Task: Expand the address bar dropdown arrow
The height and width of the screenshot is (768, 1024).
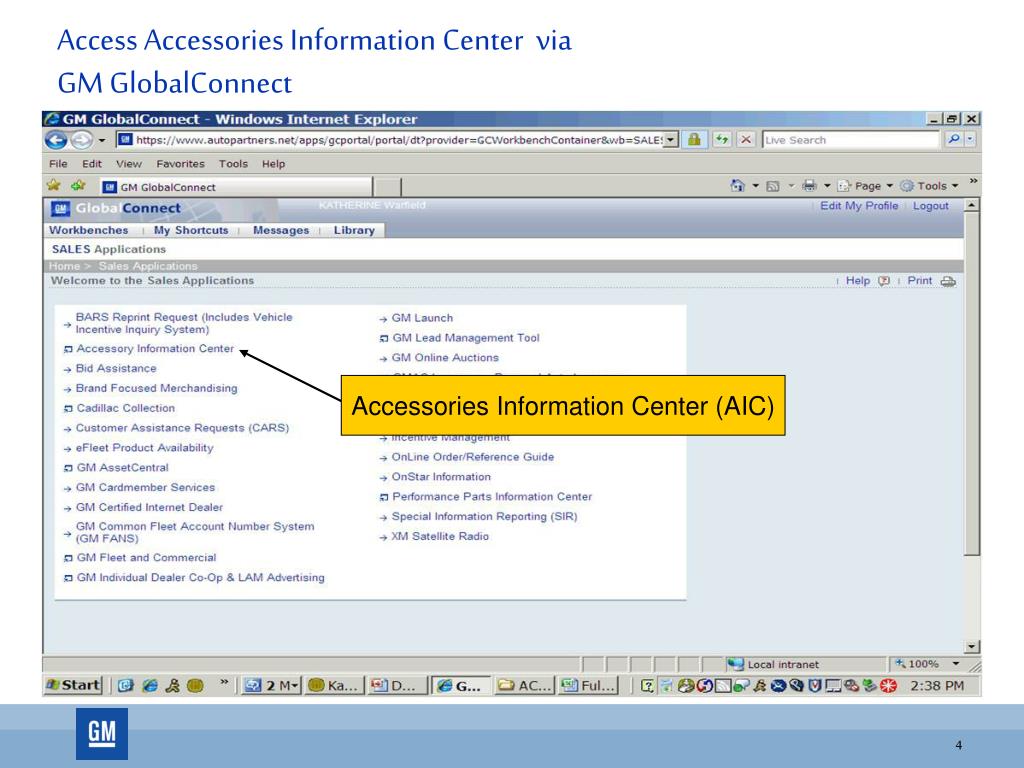Action: (x=671, y=140)
